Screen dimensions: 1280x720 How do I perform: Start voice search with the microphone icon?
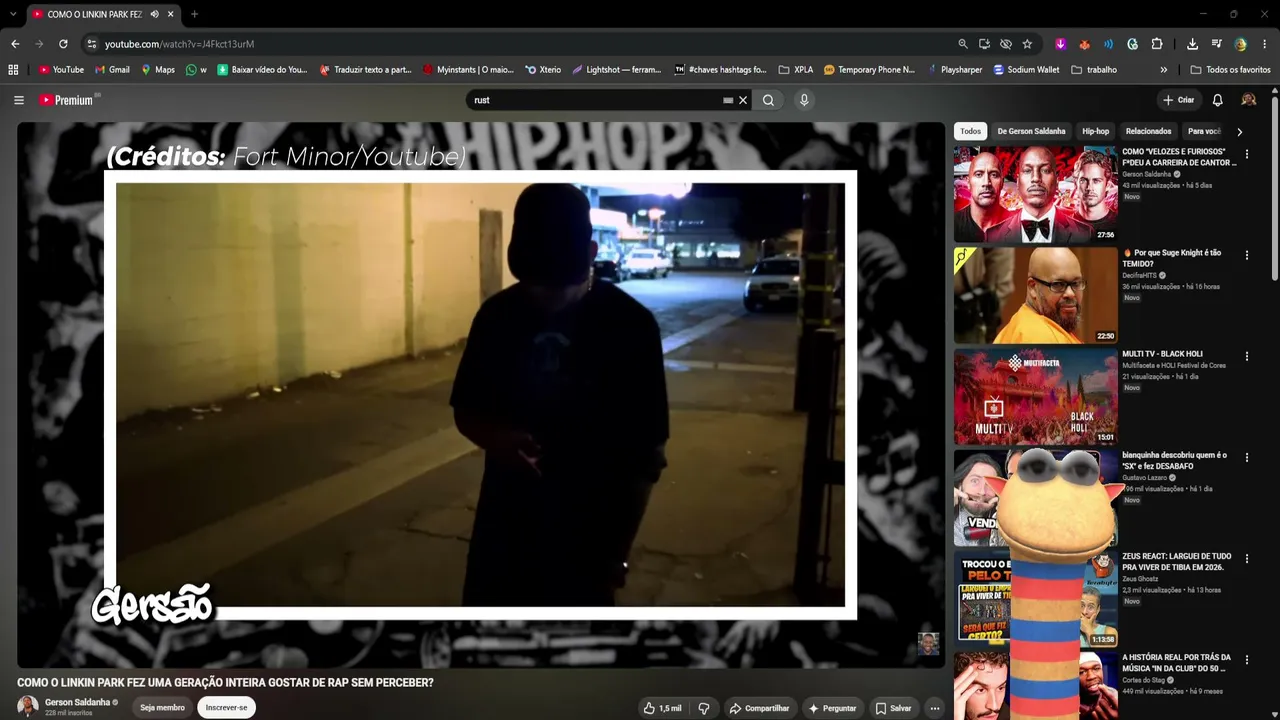click(804, 100)
